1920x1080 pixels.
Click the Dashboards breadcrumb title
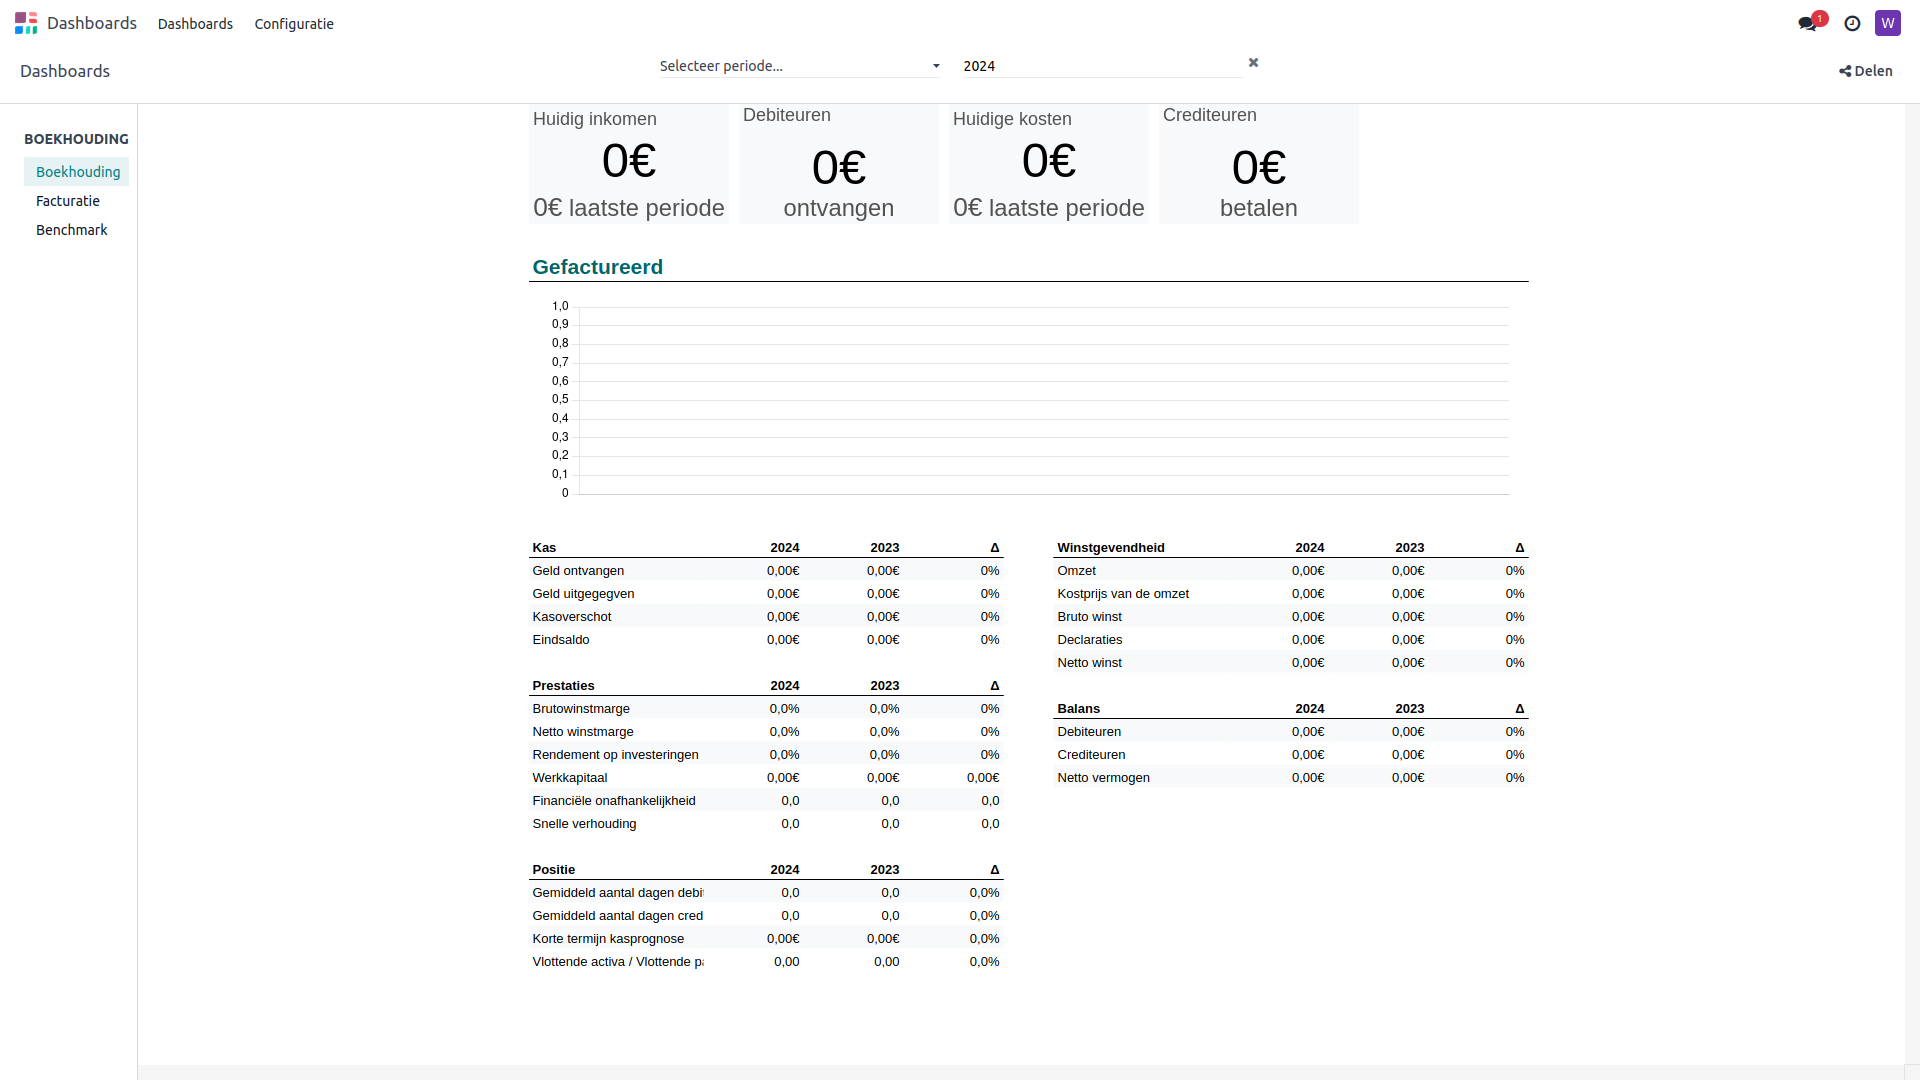pyautogui.click(x=65, y=71)
